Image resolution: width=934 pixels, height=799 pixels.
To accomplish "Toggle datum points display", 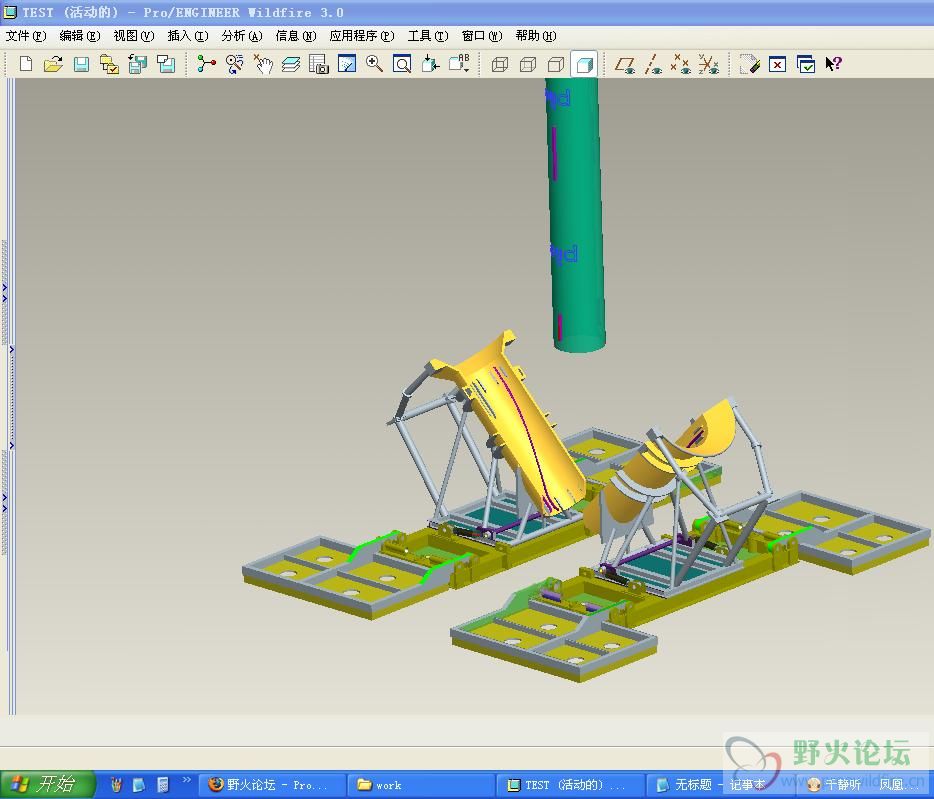I will click(x=681, y=64).
